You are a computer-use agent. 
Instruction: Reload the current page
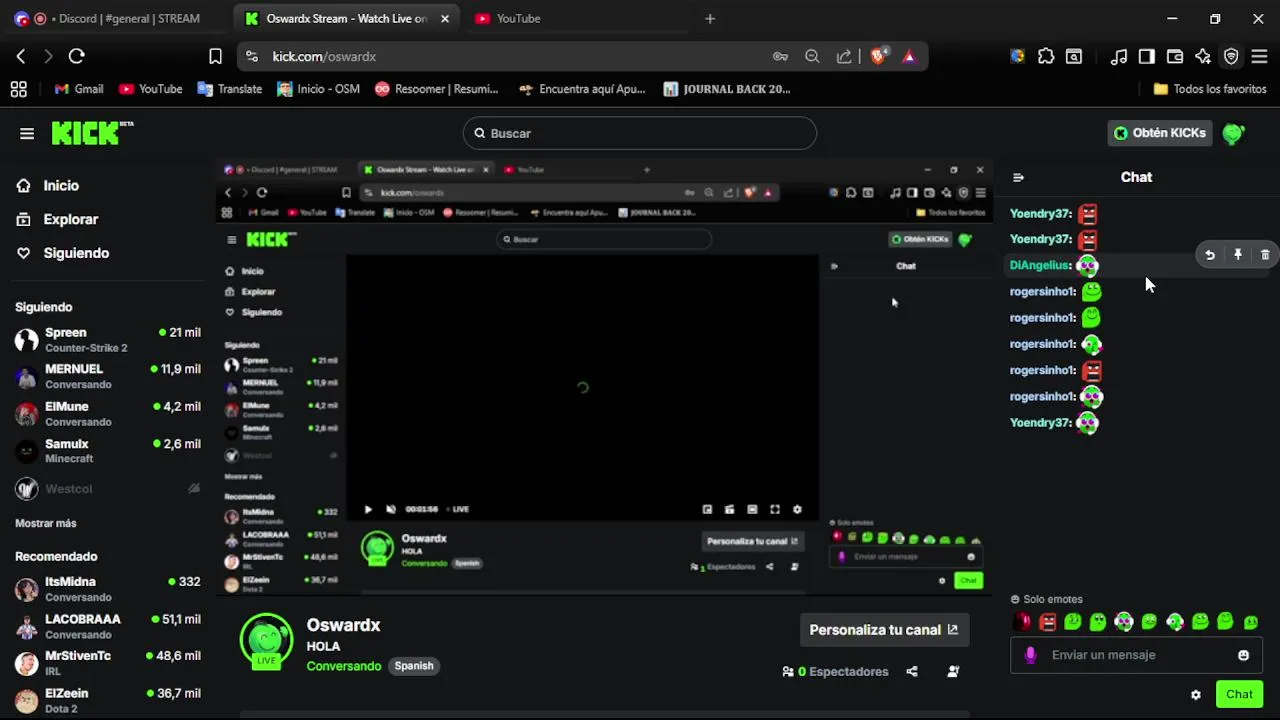(x=76, y=57)
